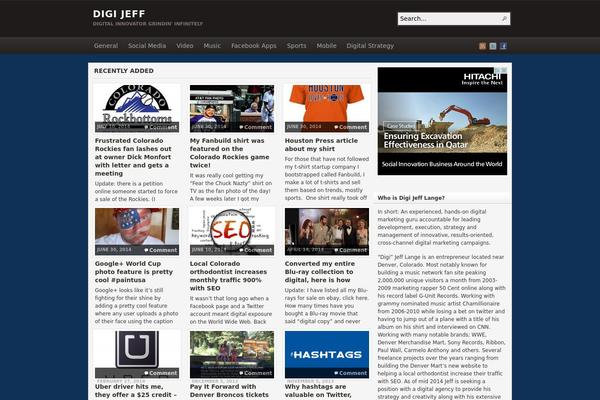Open the Digital Strategy menu item

[x=370, y=46]
